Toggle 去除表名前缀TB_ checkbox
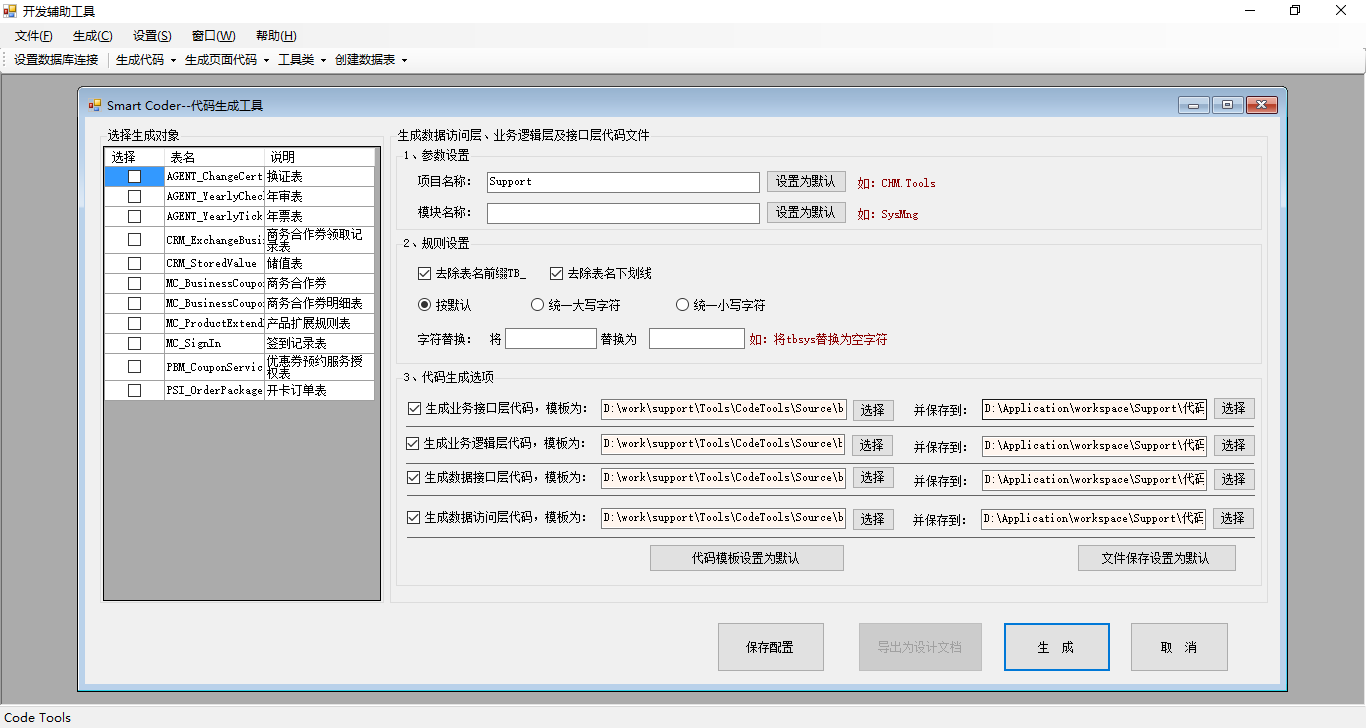Image resolution: width=1366 pixels, height=728 pixels. (425, 273)
